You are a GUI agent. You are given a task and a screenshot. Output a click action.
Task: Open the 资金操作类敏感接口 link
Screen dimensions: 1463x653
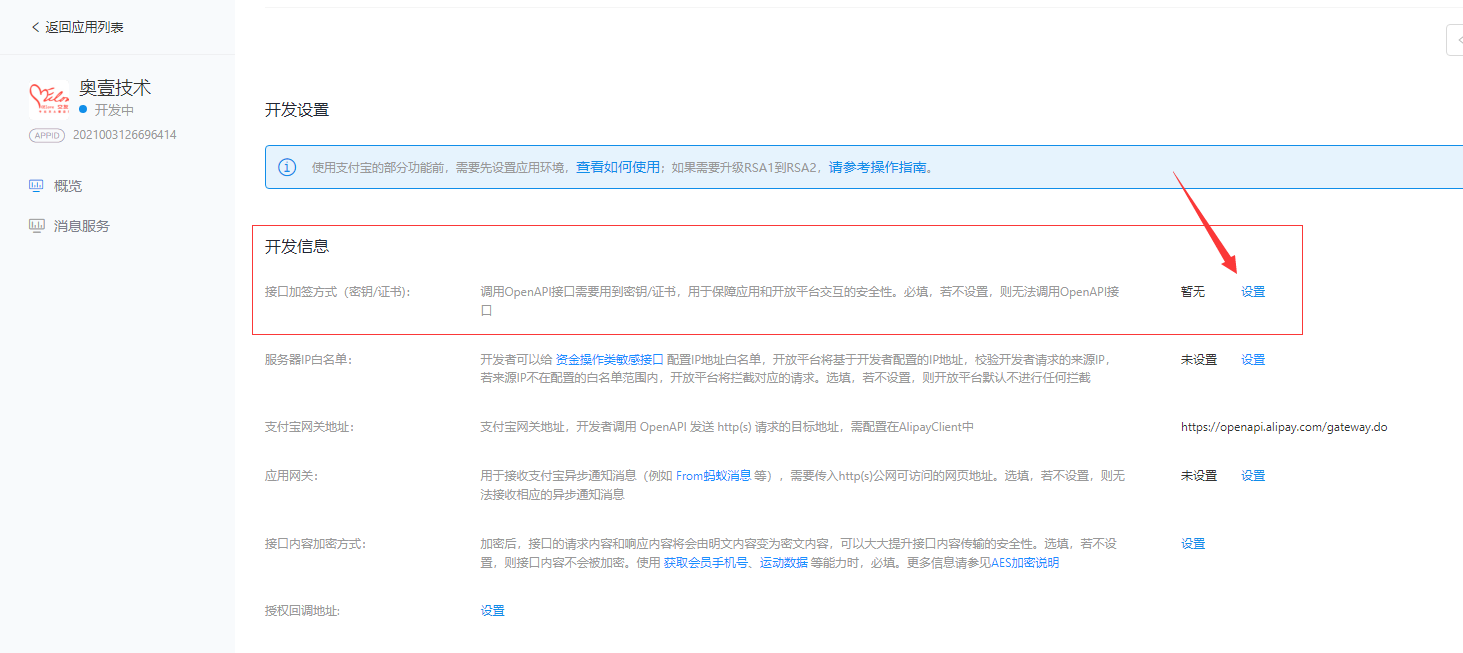[x=609, y=360]
